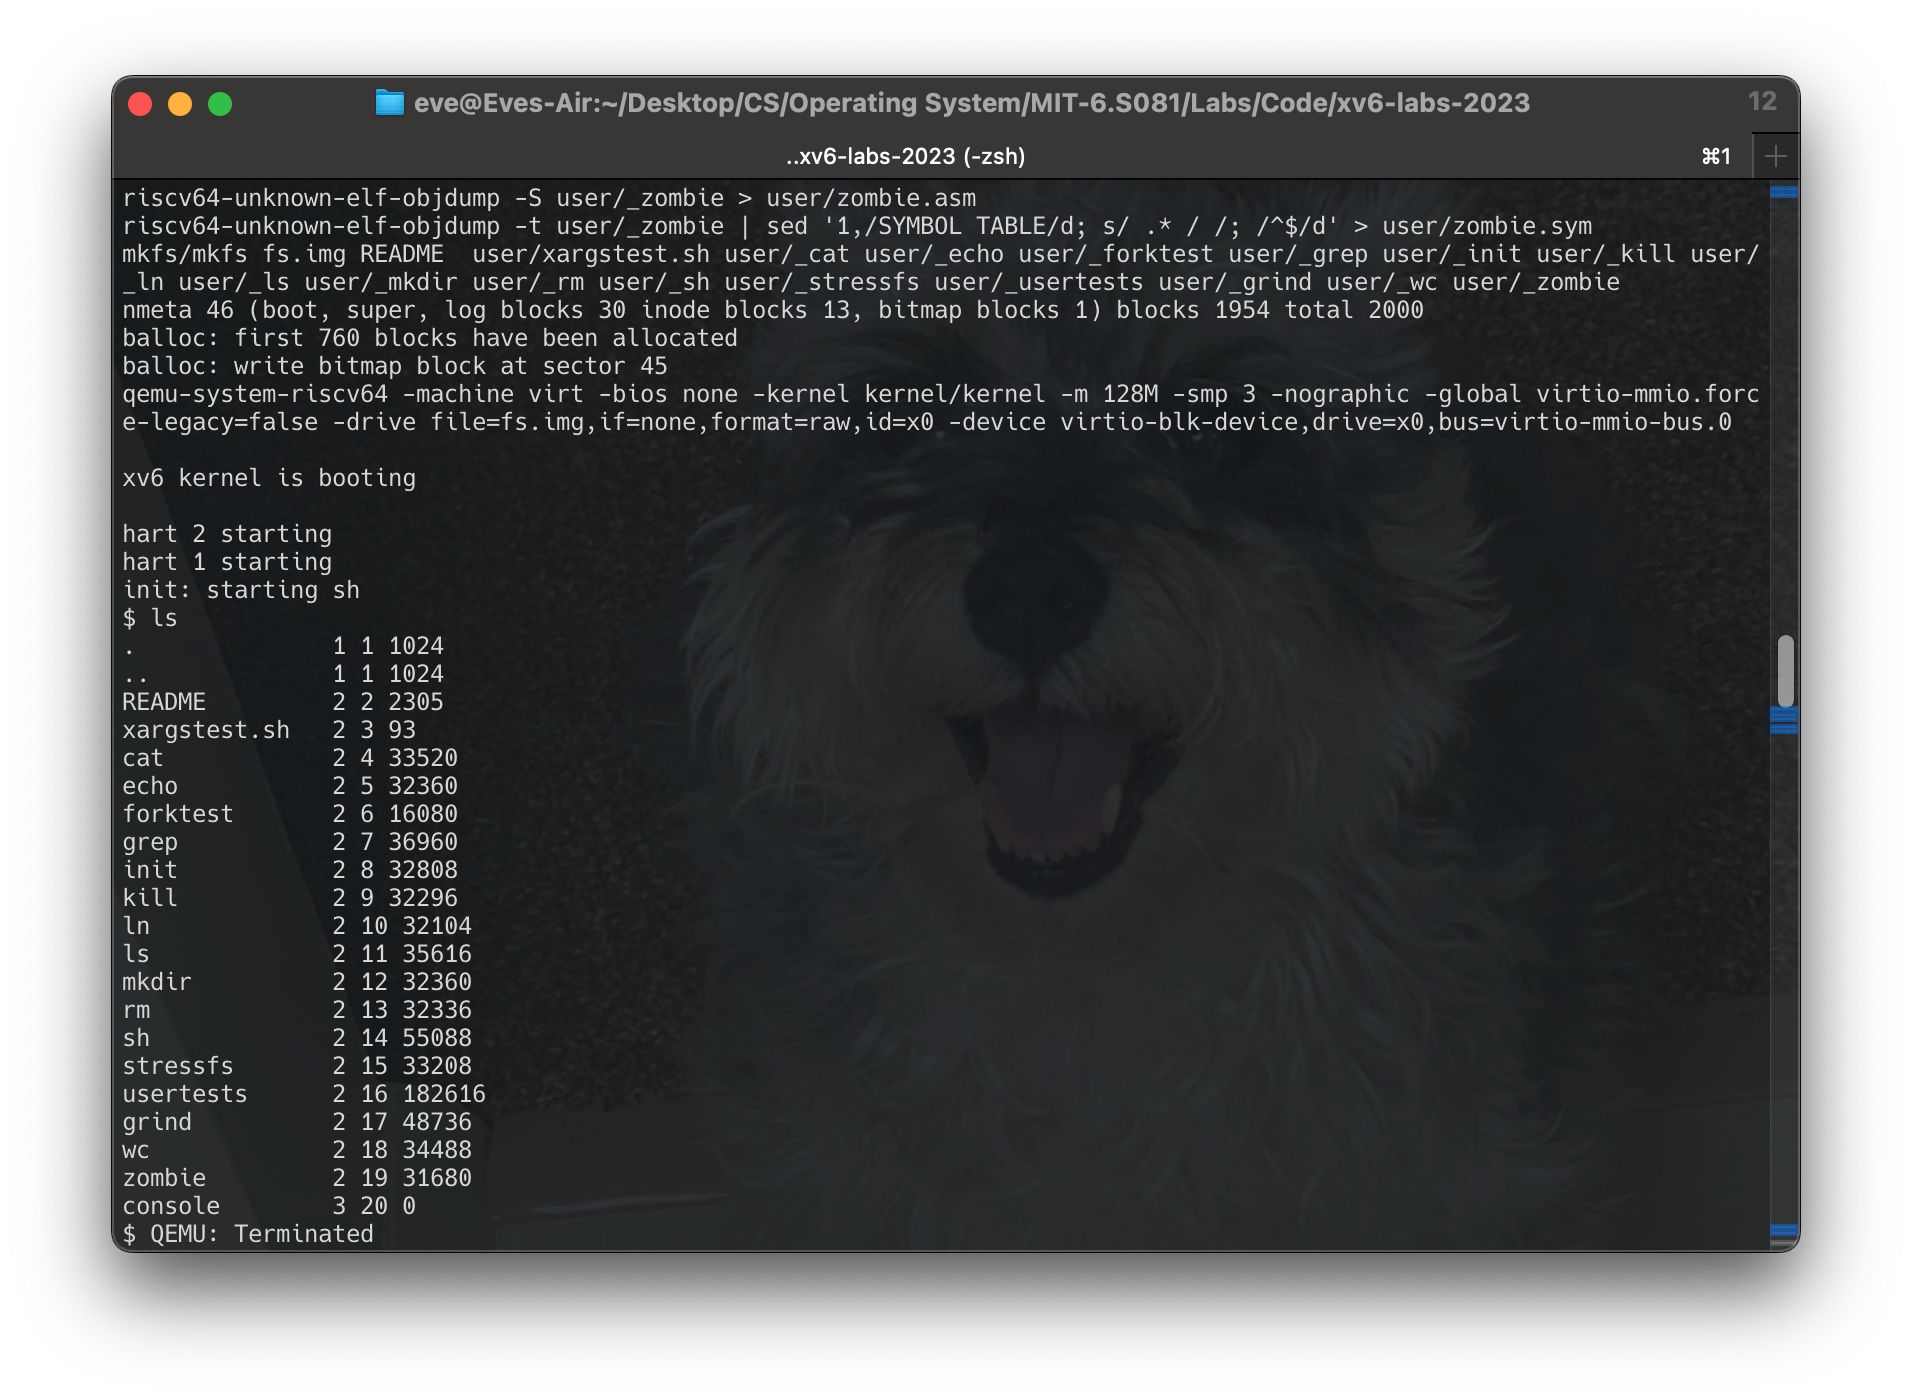The width and height of the screenshot is (1912, 1400).
Task: Click the ⌘1 shortcut label on the tab
Action: click(x=1715, y=156)
